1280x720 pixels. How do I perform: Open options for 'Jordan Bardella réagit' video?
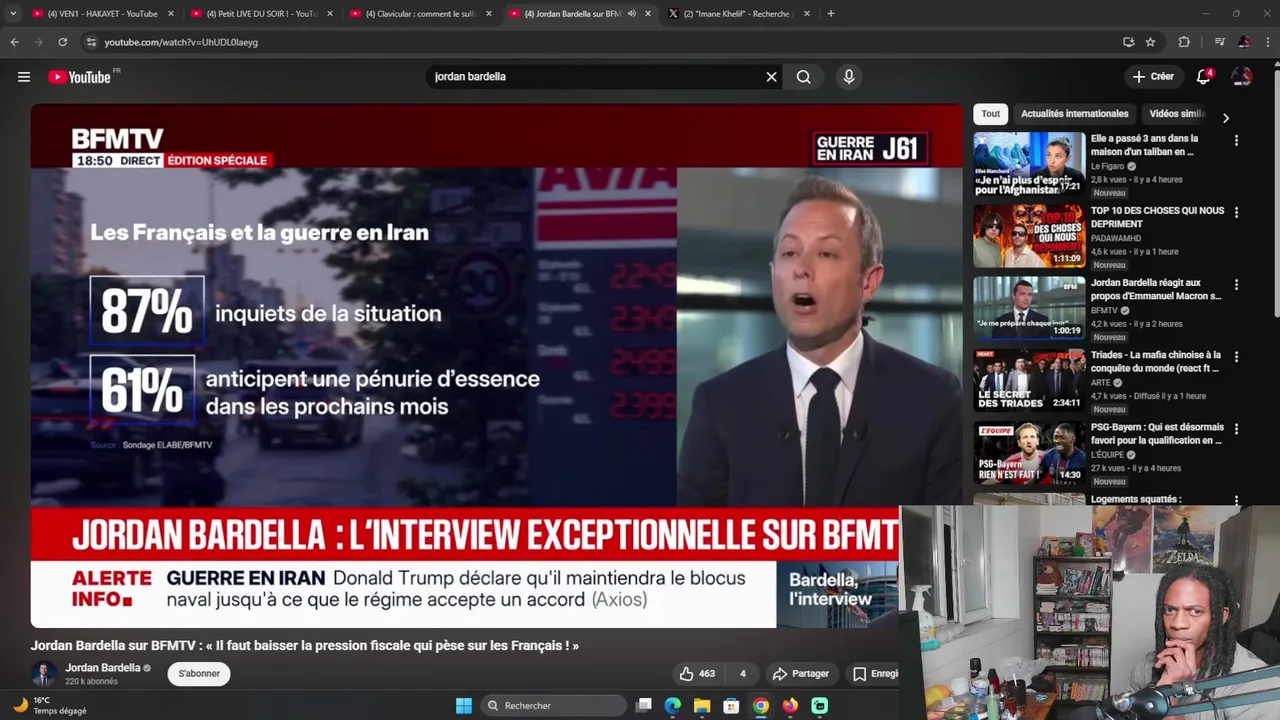coord(1236,285)
